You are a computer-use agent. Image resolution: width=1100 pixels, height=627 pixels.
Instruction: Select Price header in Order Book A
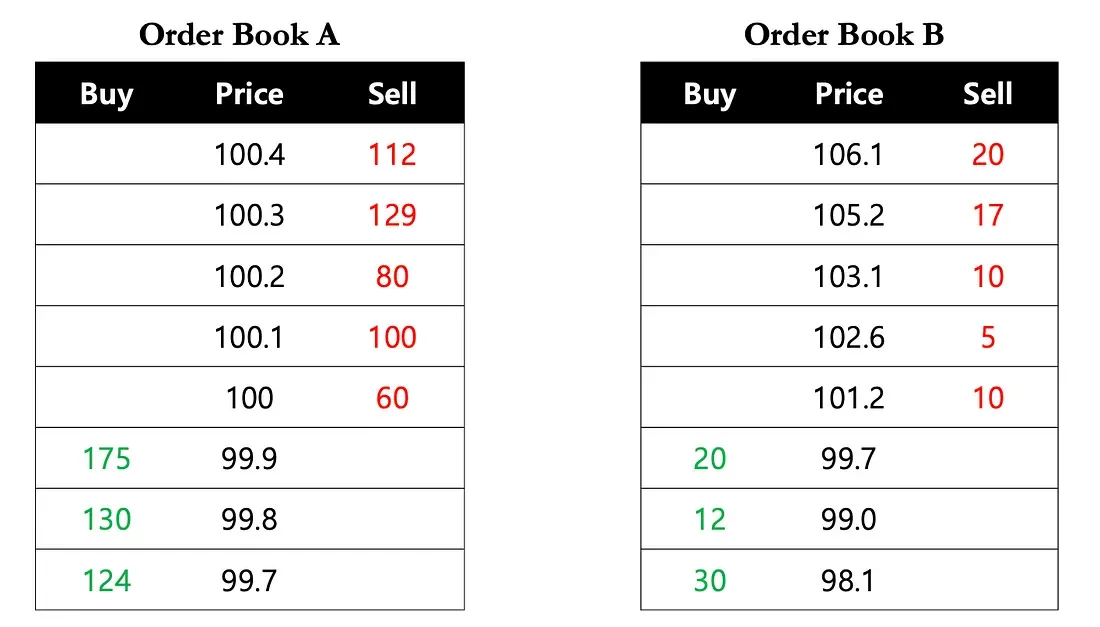click(x=249, y=94)
